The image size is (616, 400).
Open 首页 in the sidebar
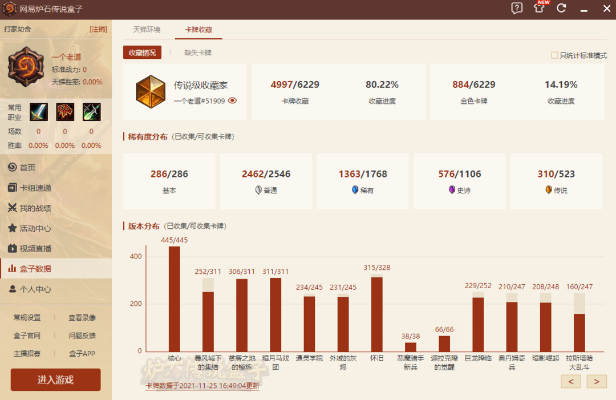tap(28, 167)
